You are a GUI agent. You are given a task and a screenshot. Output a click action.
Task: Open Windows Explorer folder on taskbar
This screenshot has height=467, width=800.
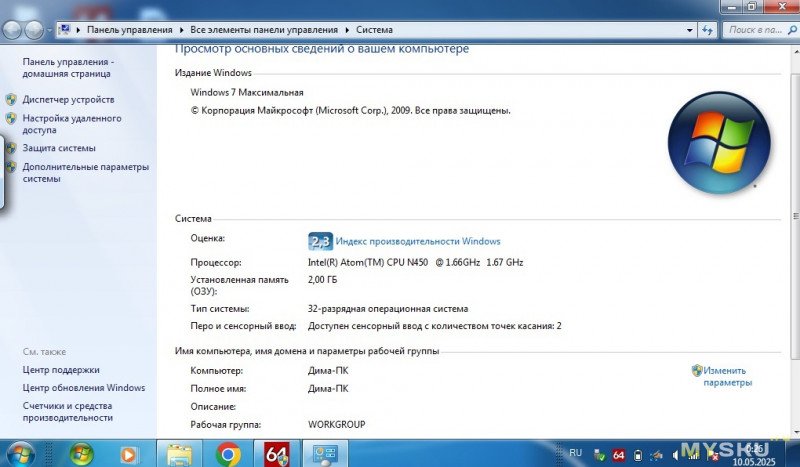[x=179, y=454]
